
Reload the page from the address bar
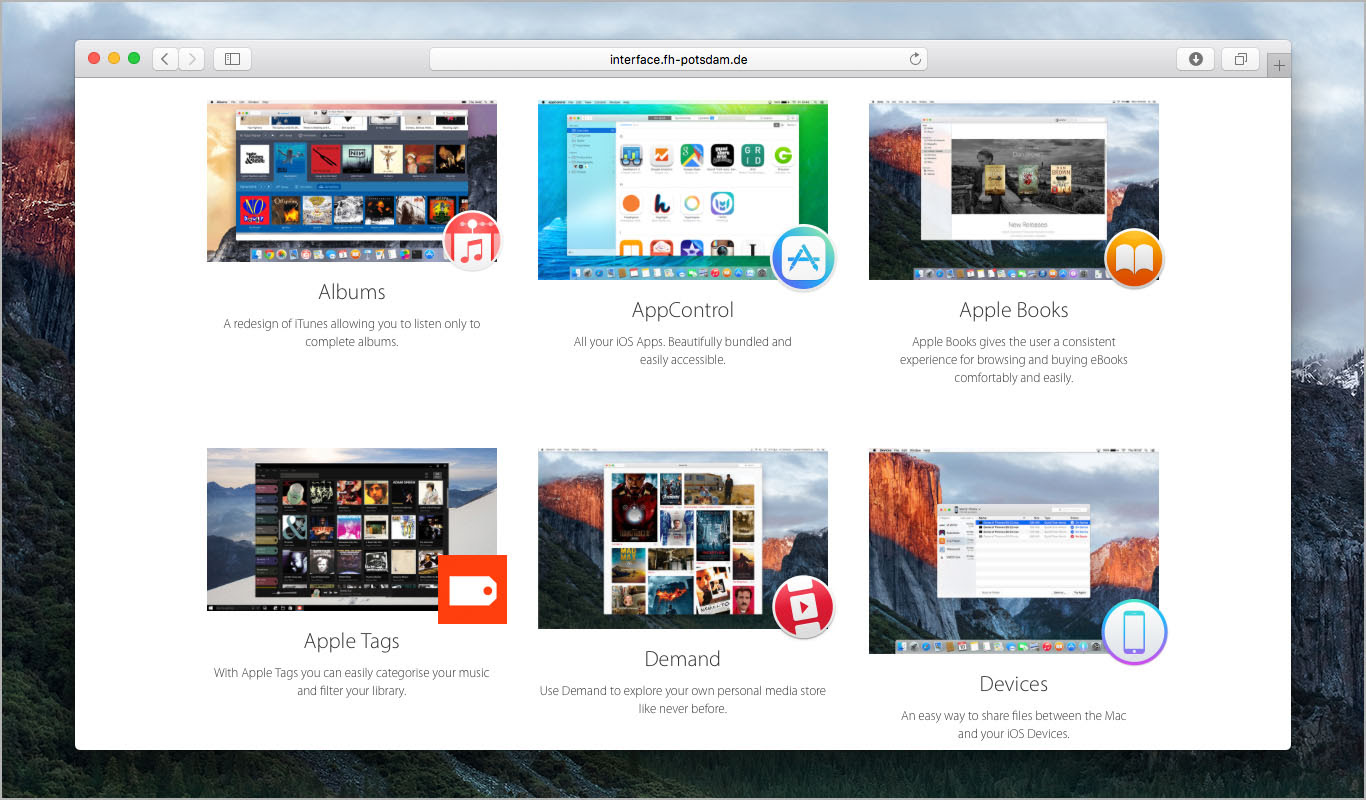[914, 59]
